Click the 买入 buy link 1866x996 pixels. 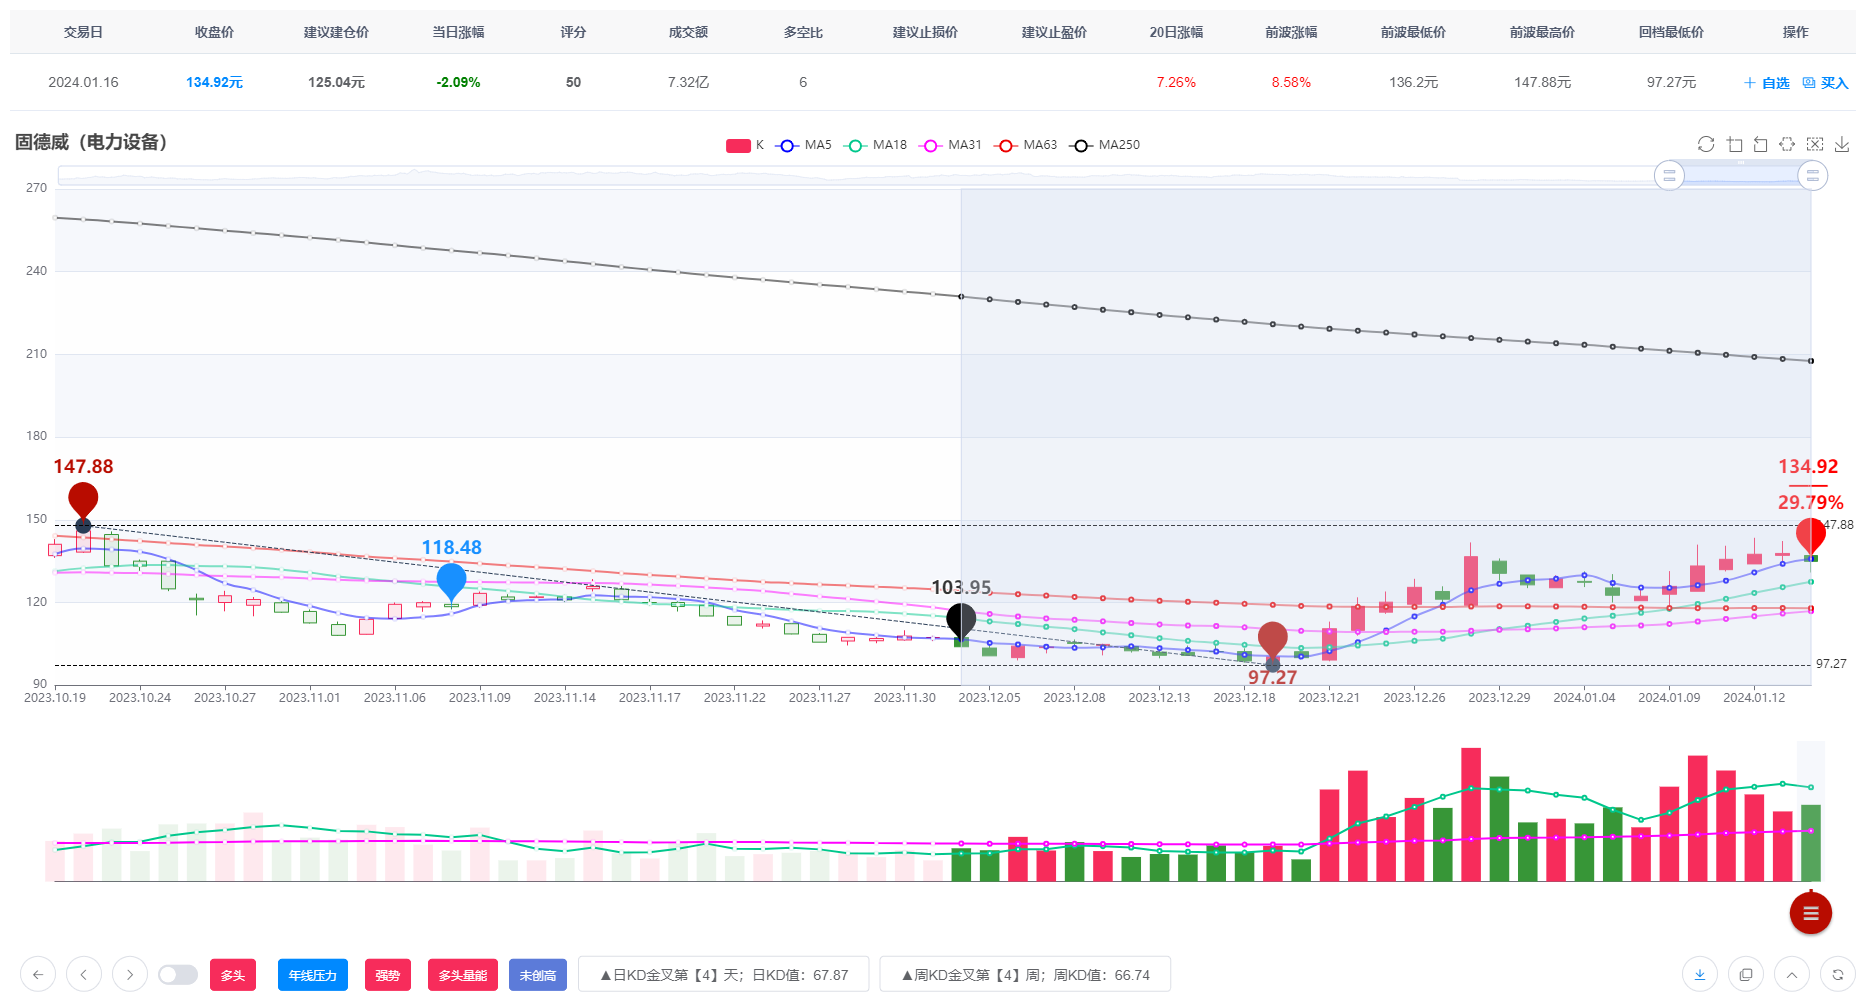[1826, 83]
